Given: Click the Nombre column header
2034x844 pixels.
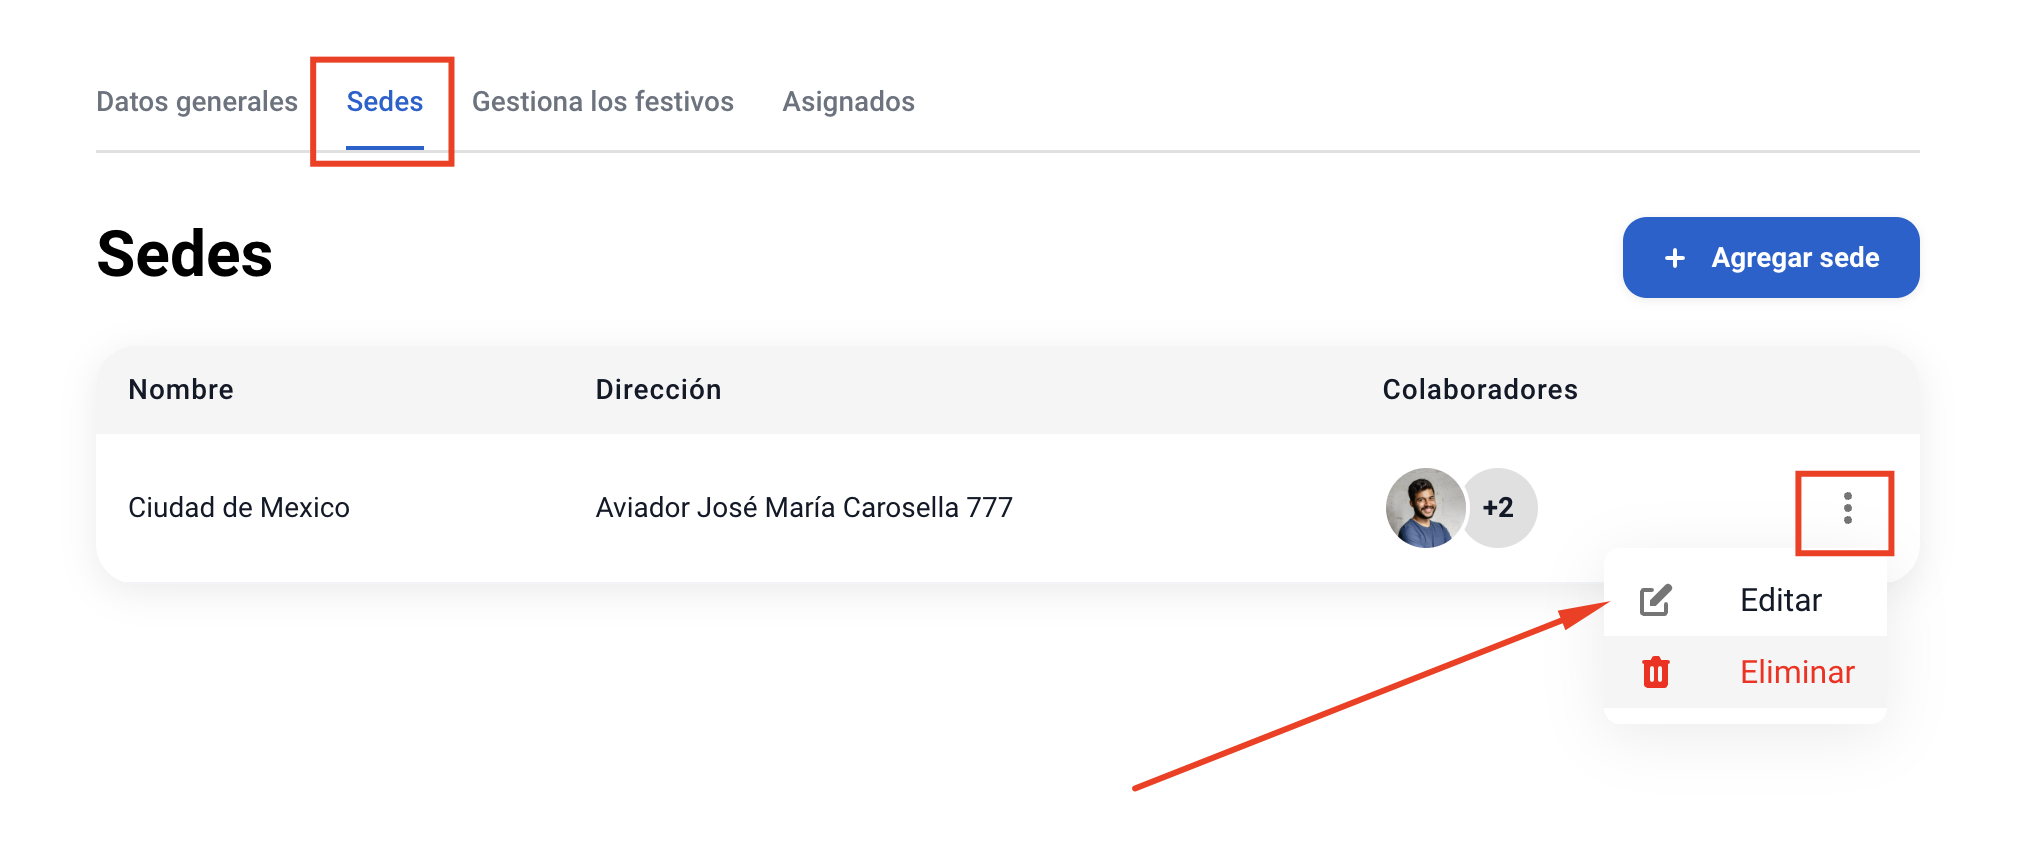Looking at the screenshot, I should [x=181, y=389].
